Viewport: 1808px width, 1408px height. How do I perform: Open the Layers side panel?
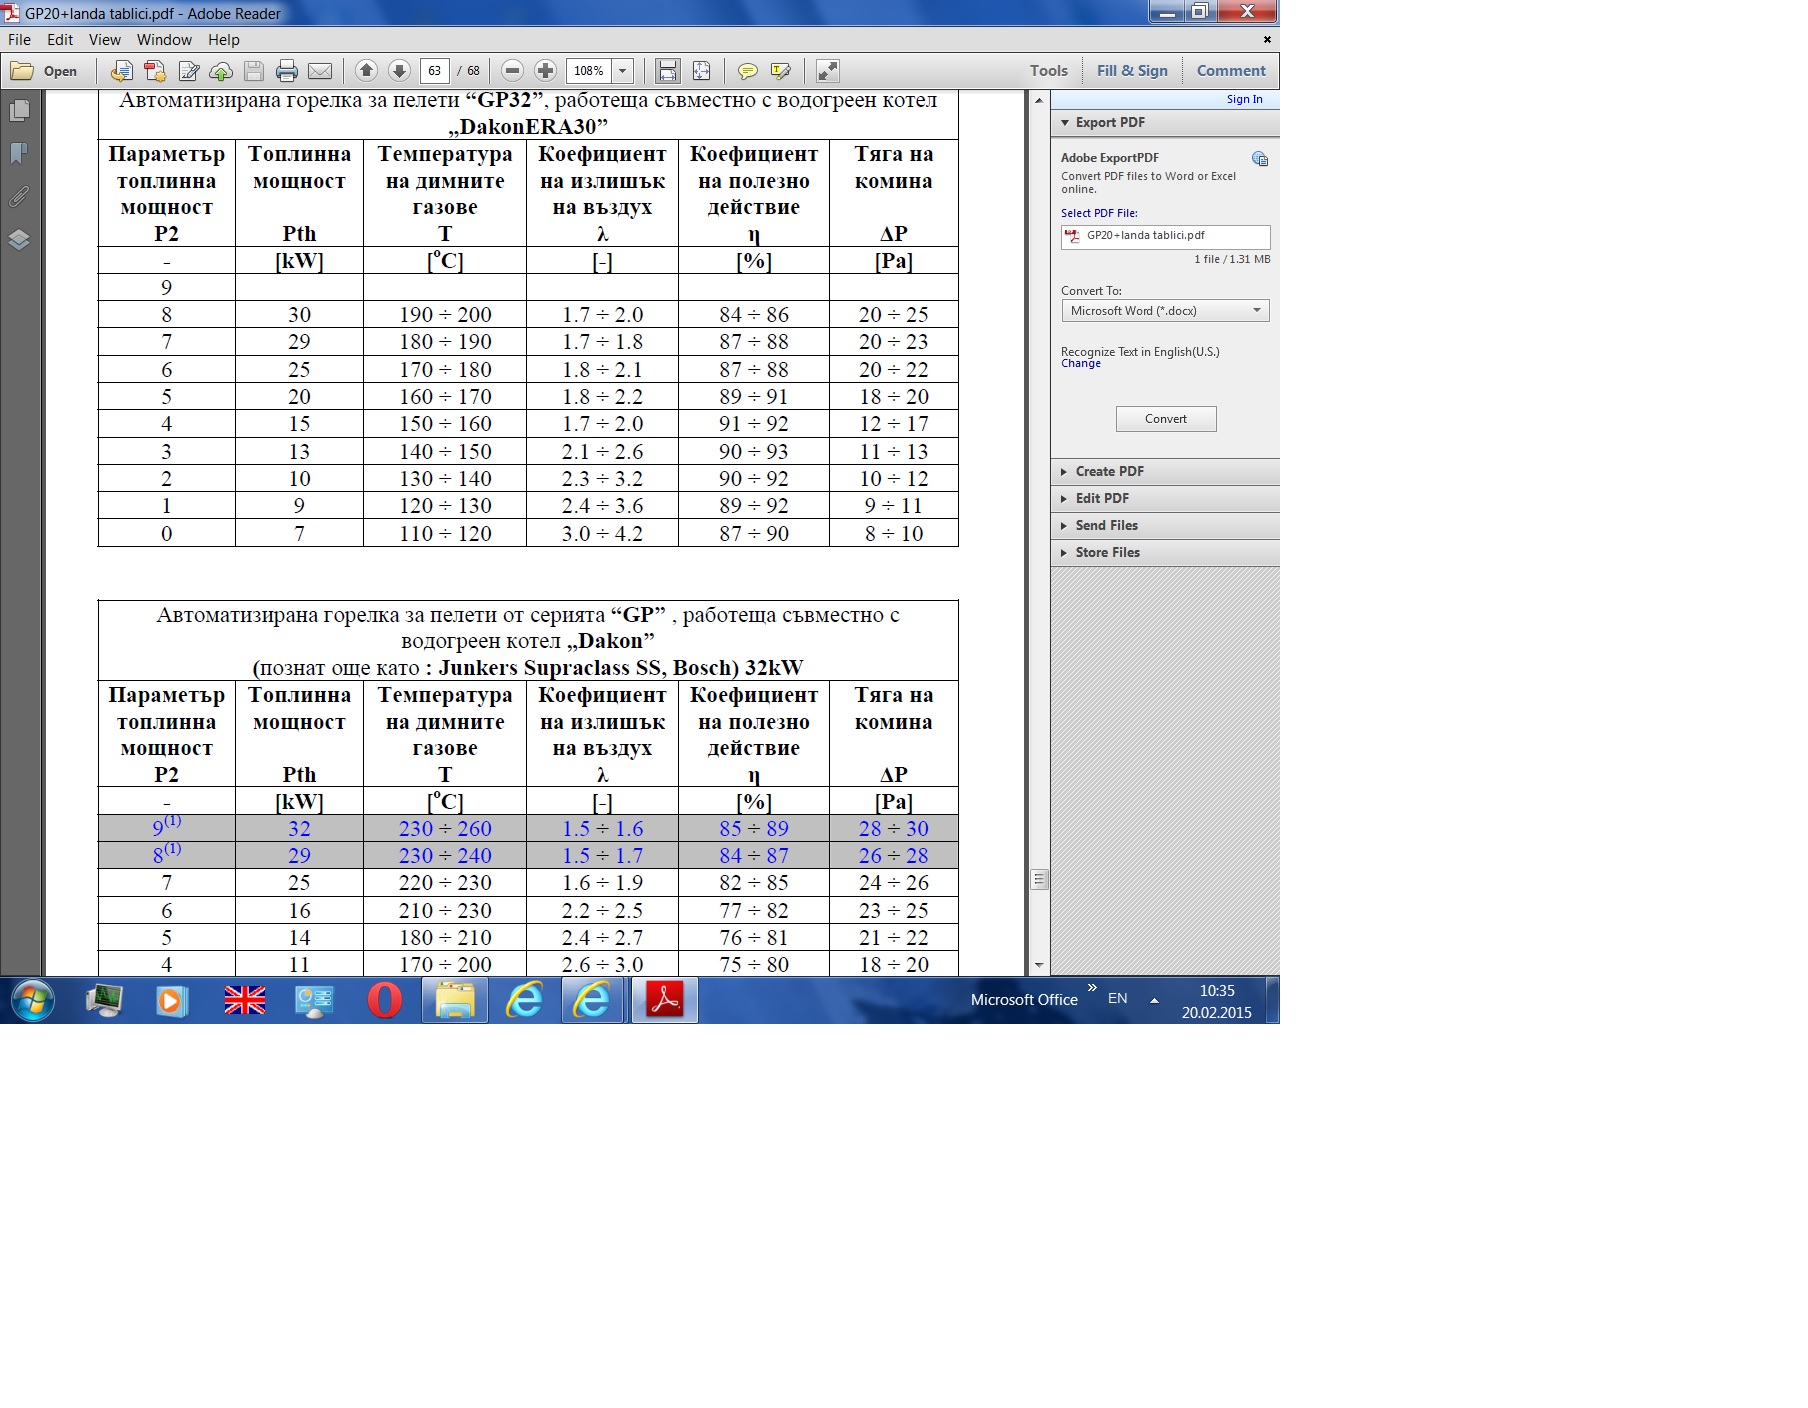[x=19, y=240]
